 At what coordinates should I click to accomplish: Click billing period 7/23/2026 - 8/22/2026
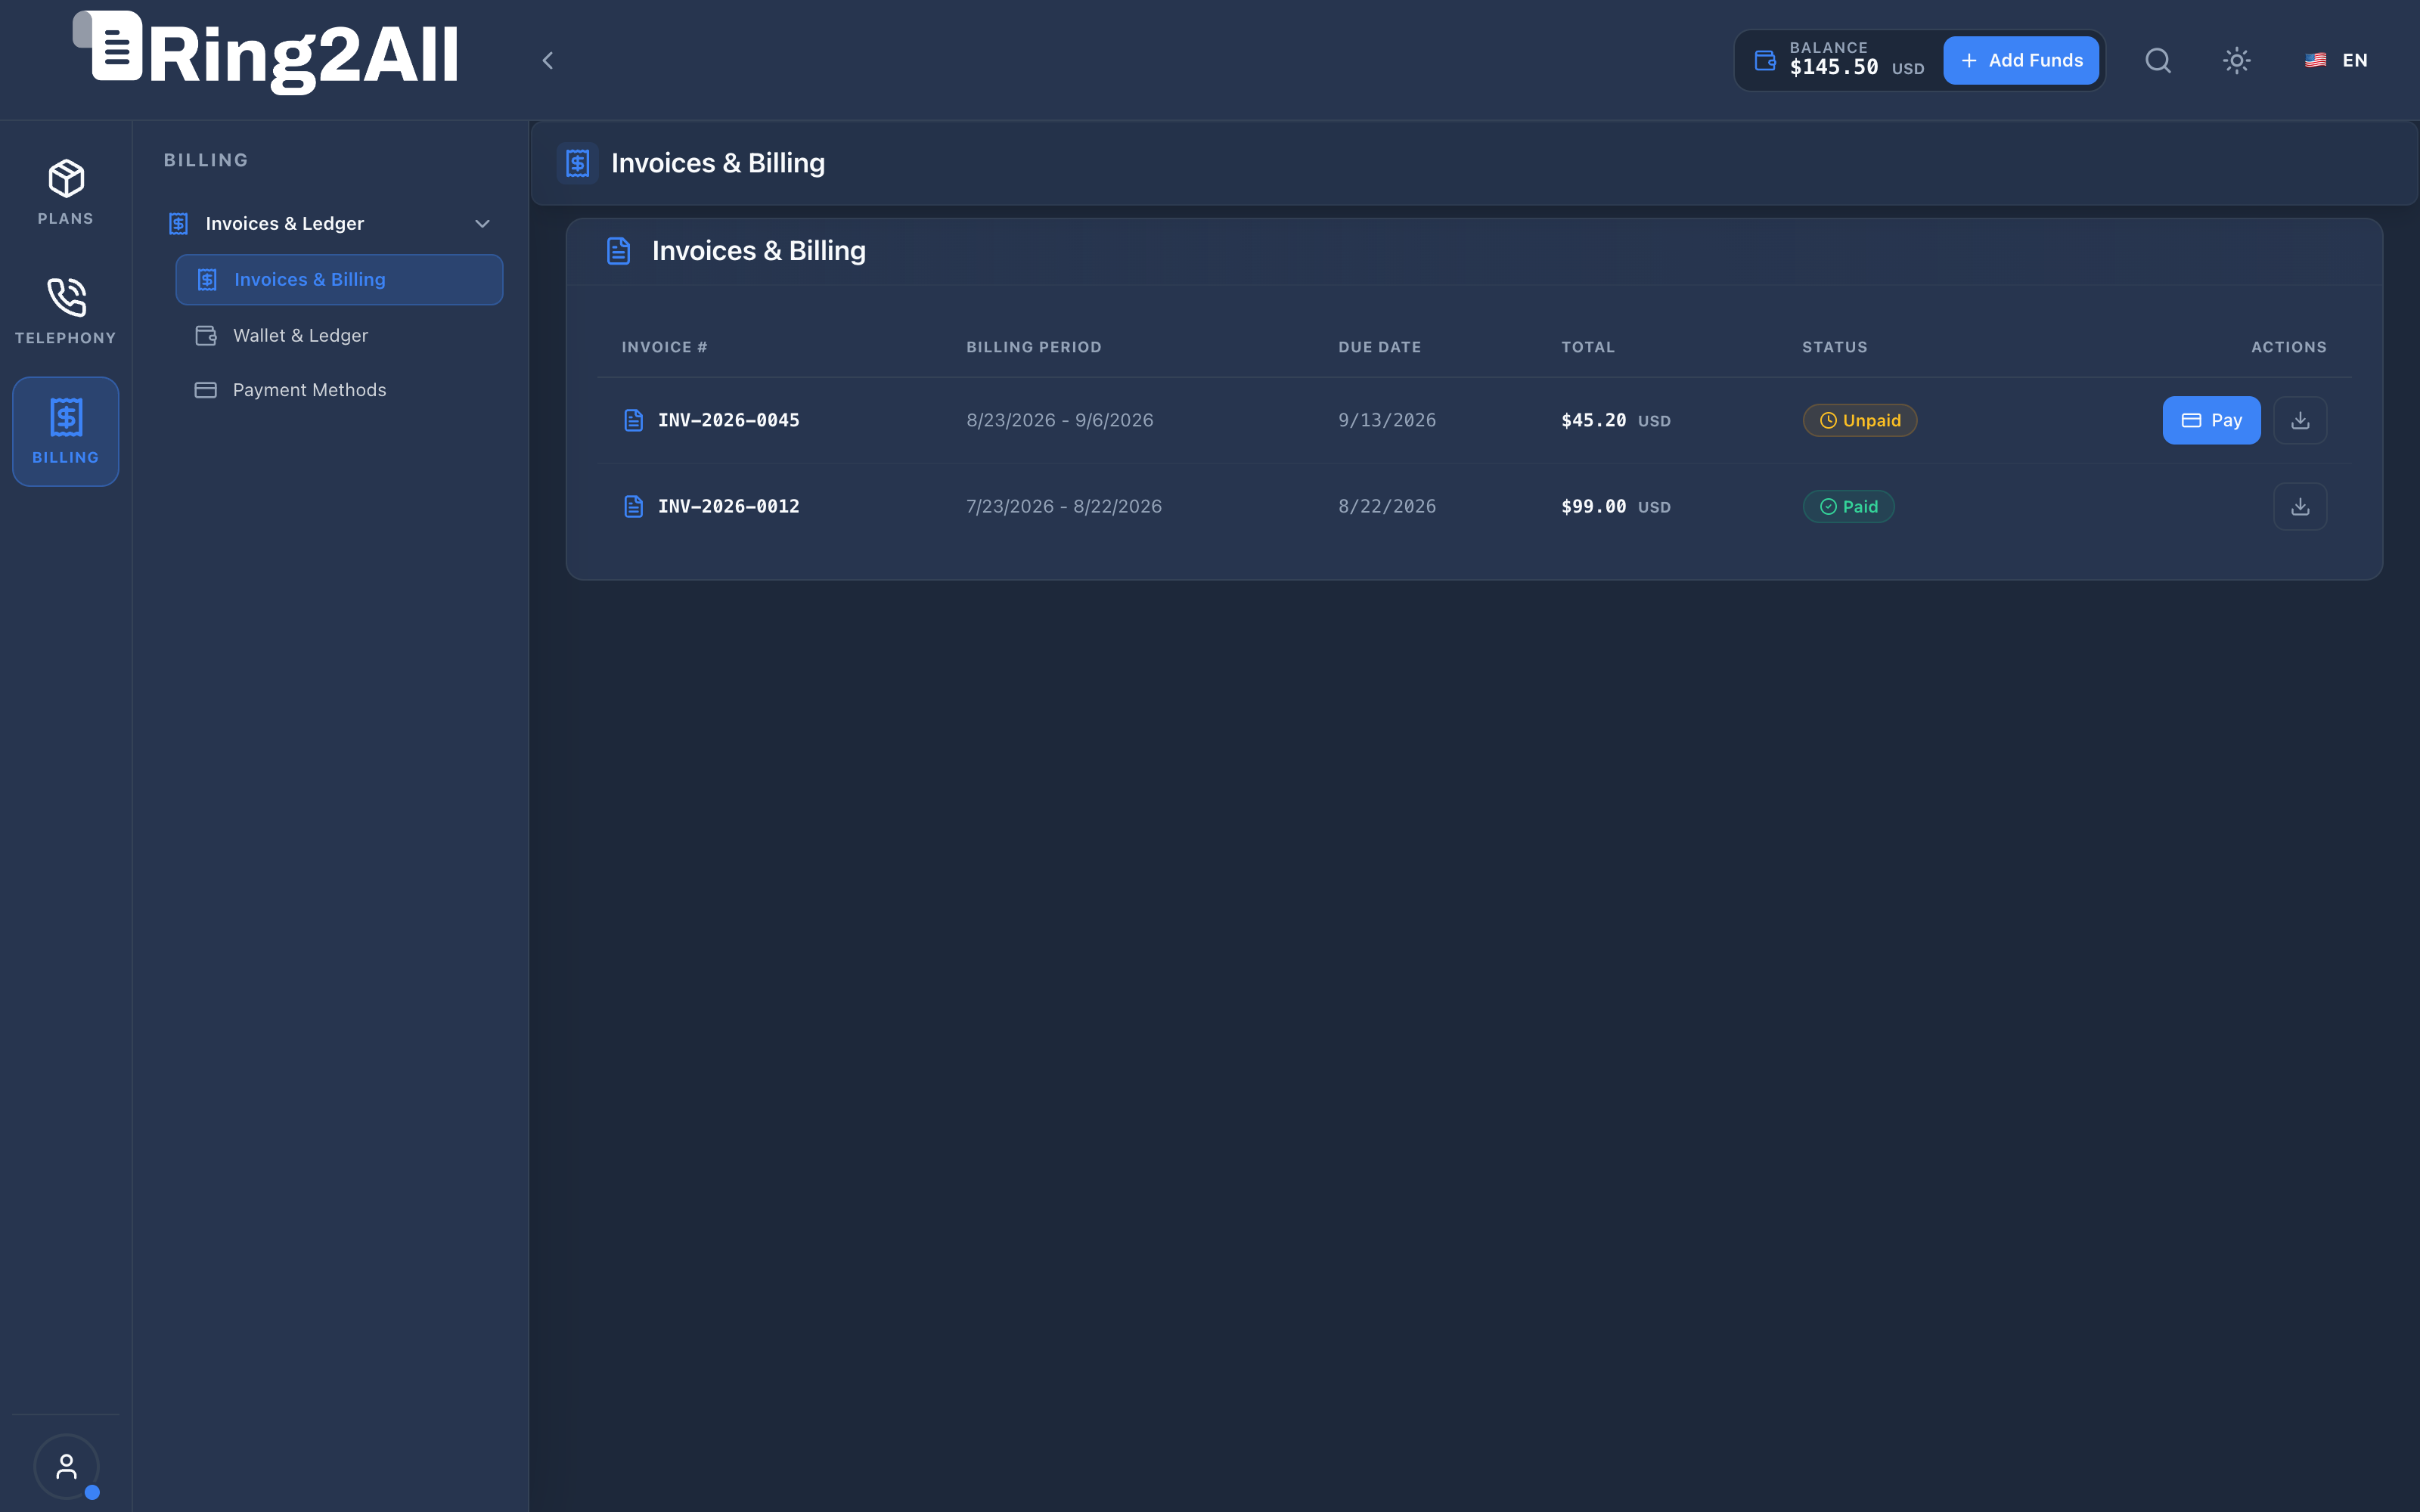click(1064, 507)
